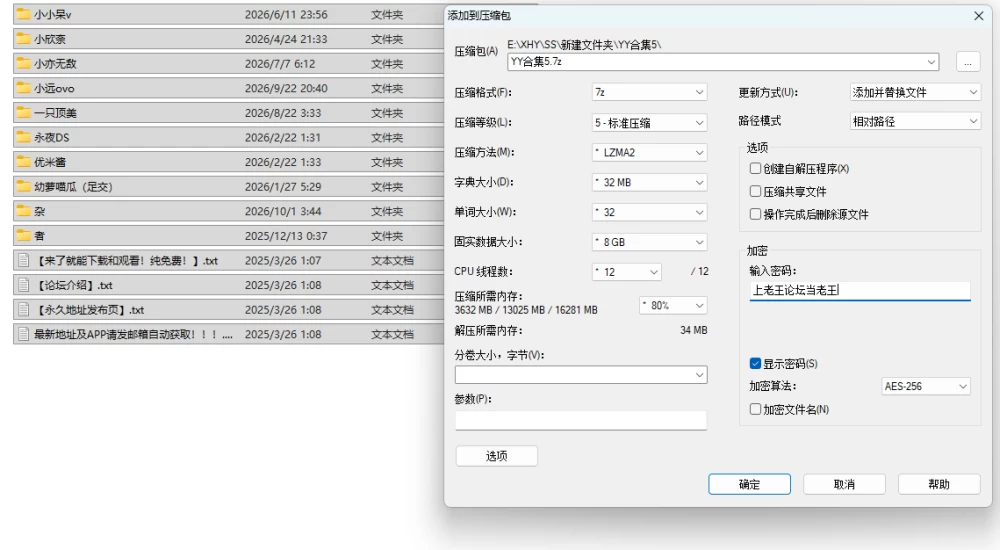Select 【永久地址发布页】.txt file name
Image resolution: width=1000 pixels, height=550 pixels.
coord(89,310)
